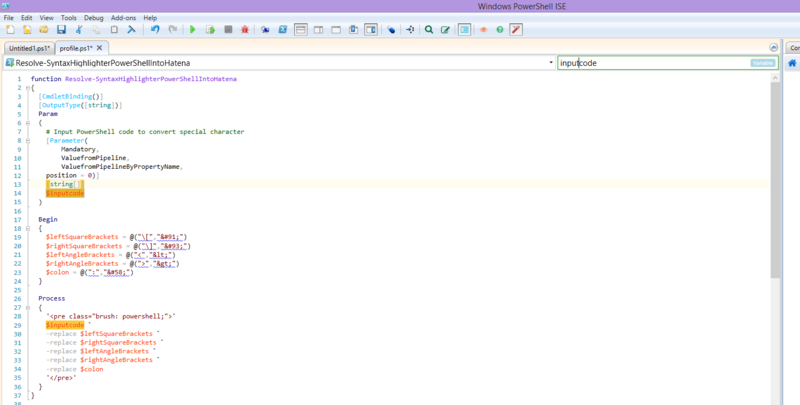Click the highlighted $inputcode on line 29

(65, 325)
